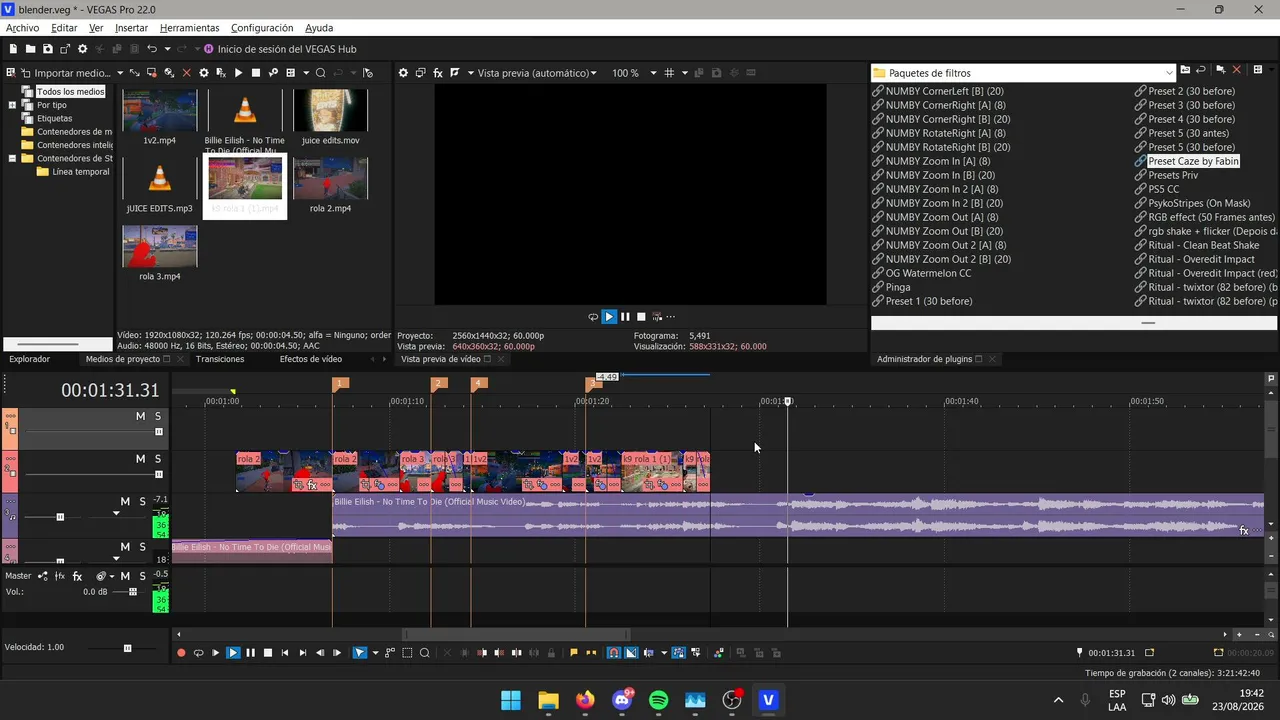The image size is (1280, 720).
Task: Mute the Master bus
Action: 125,576
